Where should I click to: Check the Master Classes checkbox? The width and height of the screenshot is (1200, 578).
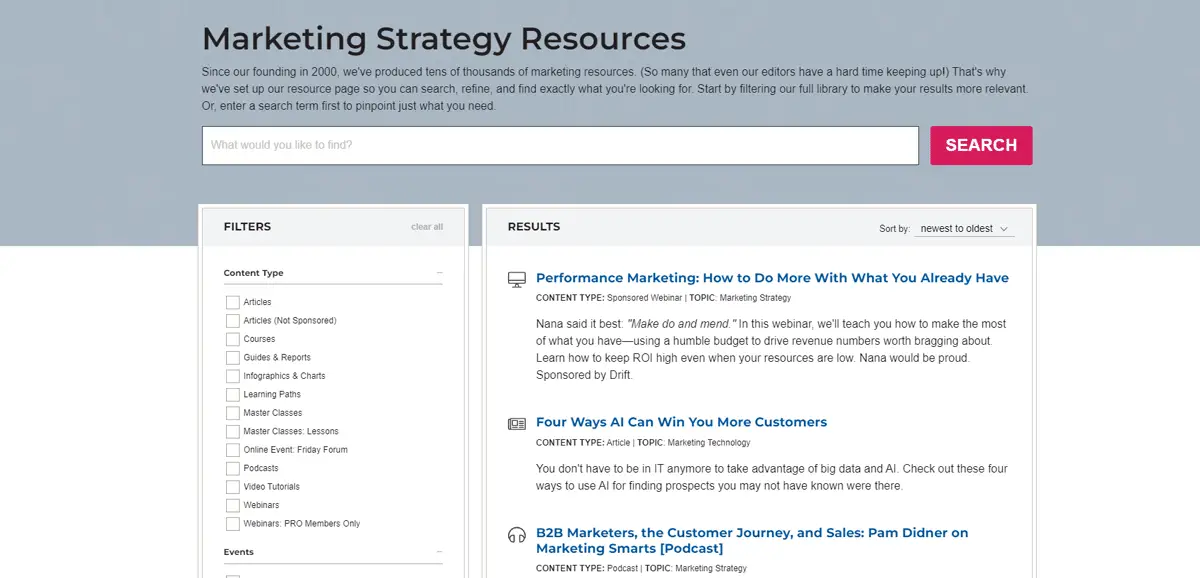pyautogui.click(x=233, y=413)
